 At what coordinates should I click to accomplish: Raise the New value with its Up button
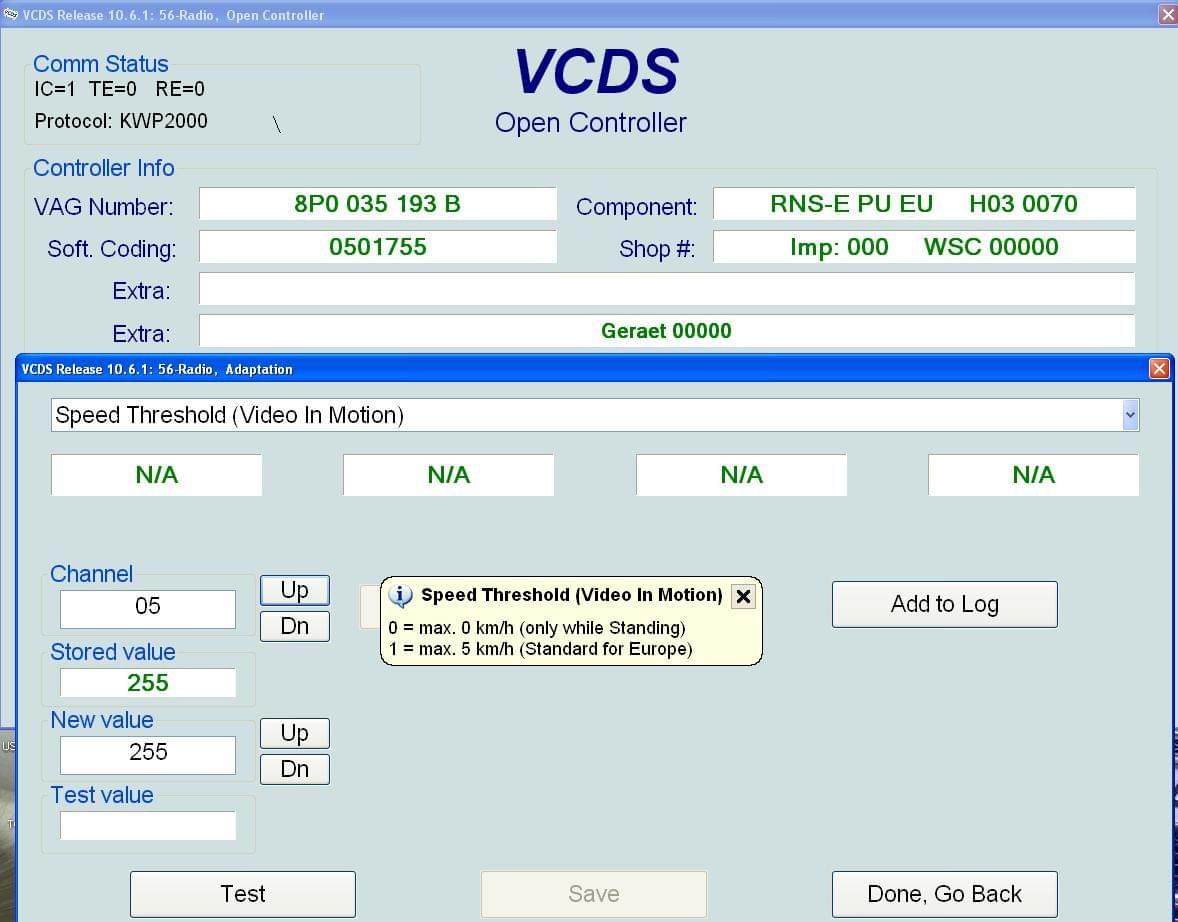click(x=294, y=733)
